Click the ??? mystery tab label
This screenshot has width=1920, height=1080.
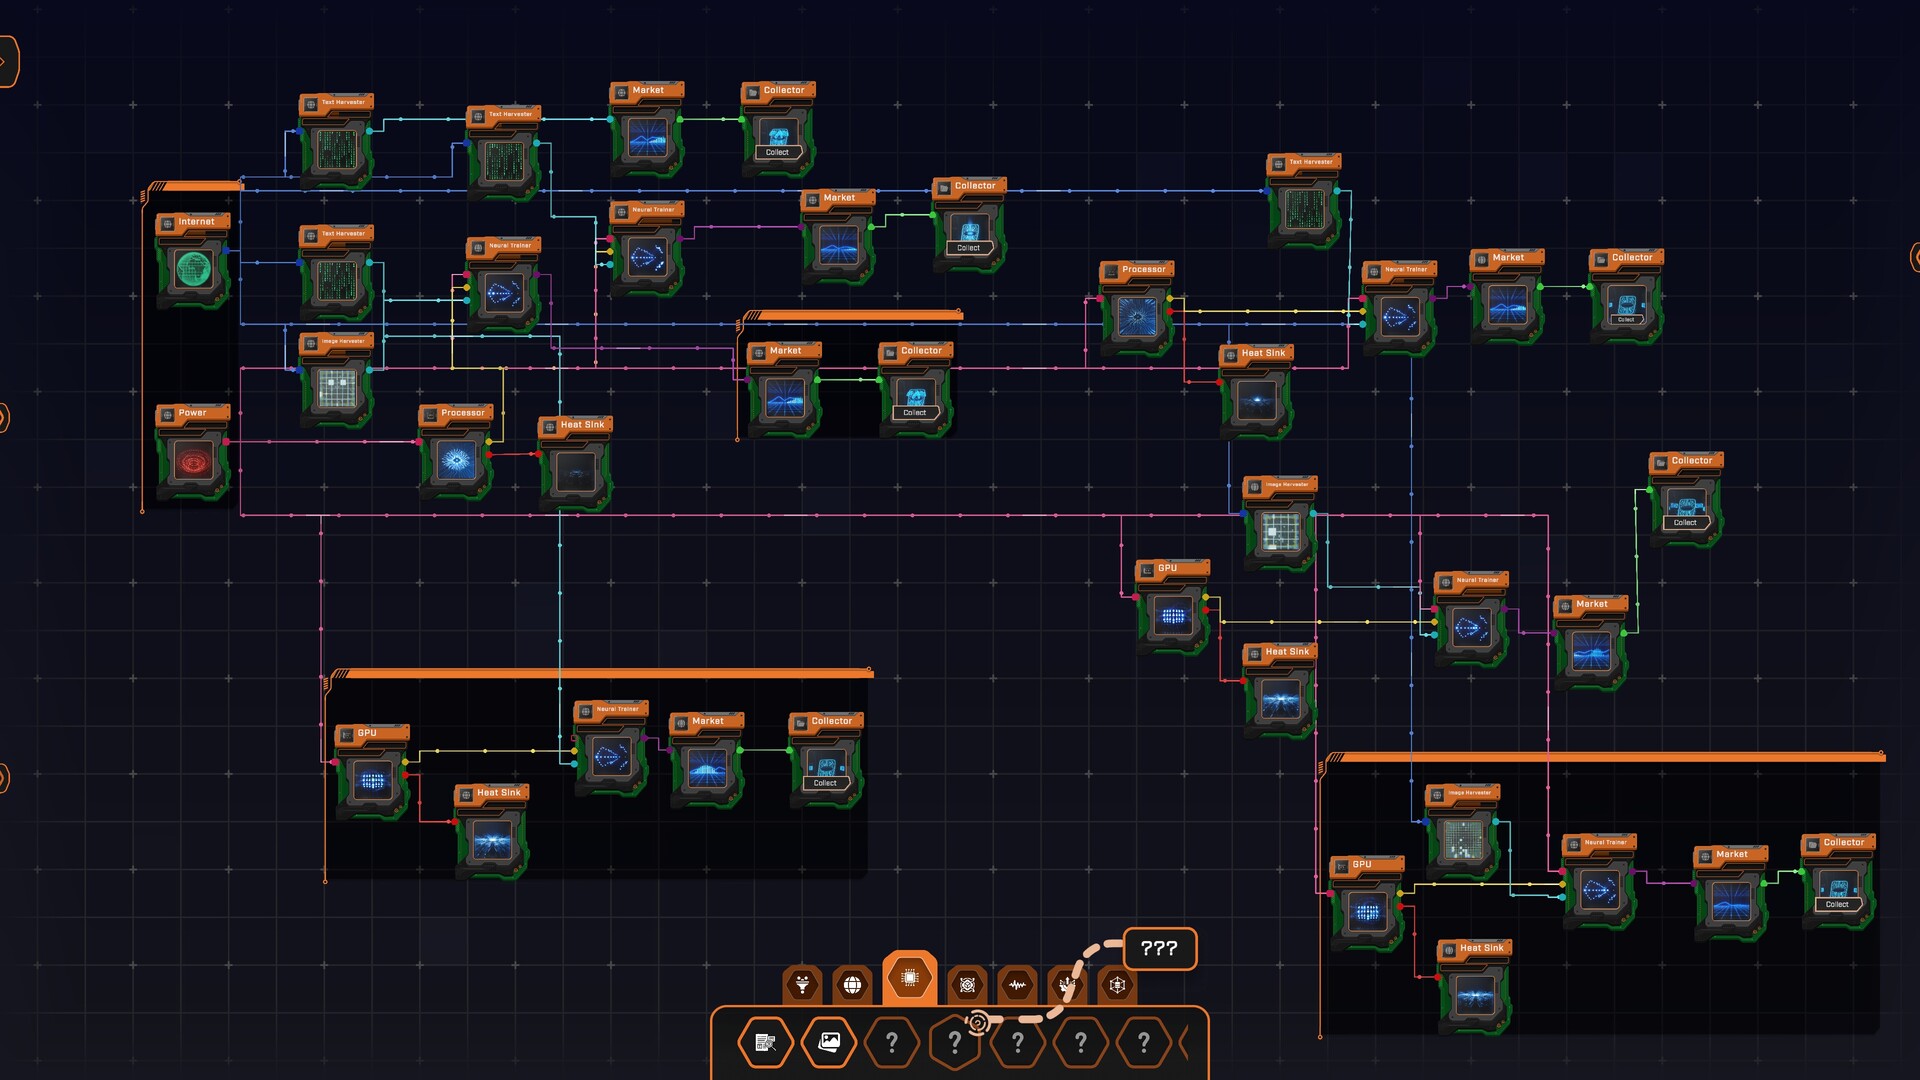point(1158,948)
